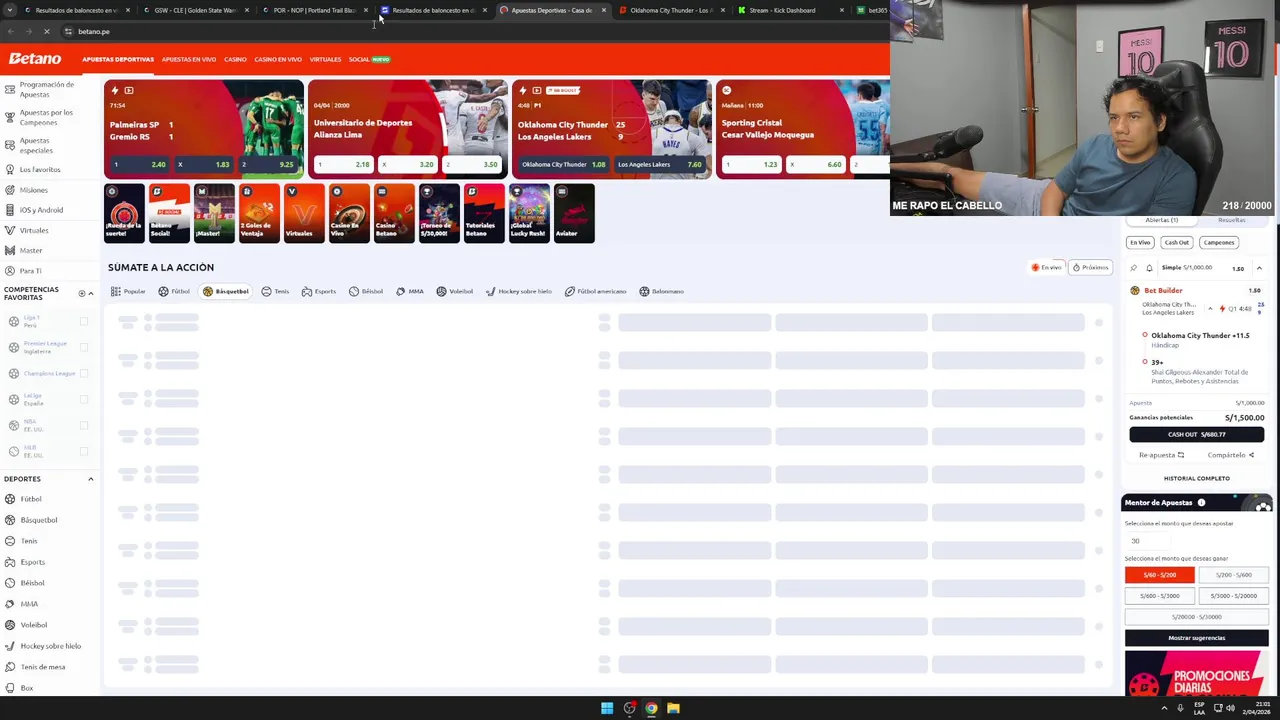Open ¡Rueda de la suerte! thumbnail
The height and width of the screenshot is (720, 1280).
124,213
